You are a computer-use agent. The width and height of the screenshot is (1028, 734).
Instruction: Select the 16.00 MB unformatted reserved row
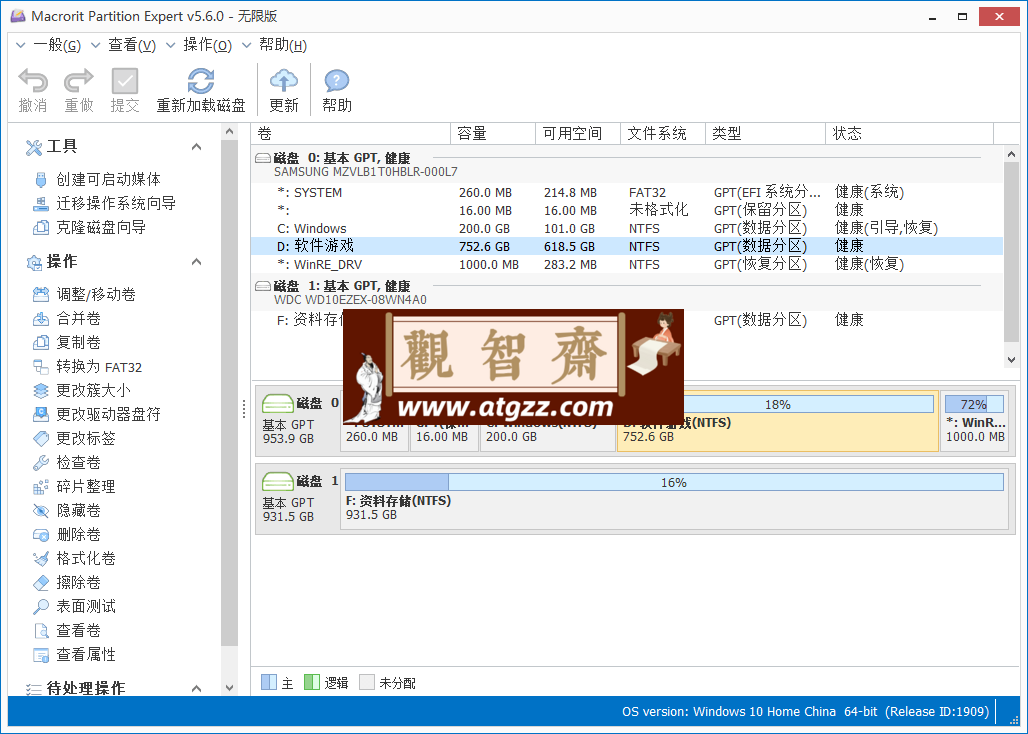pyautogui.click(x=627, y=210)
